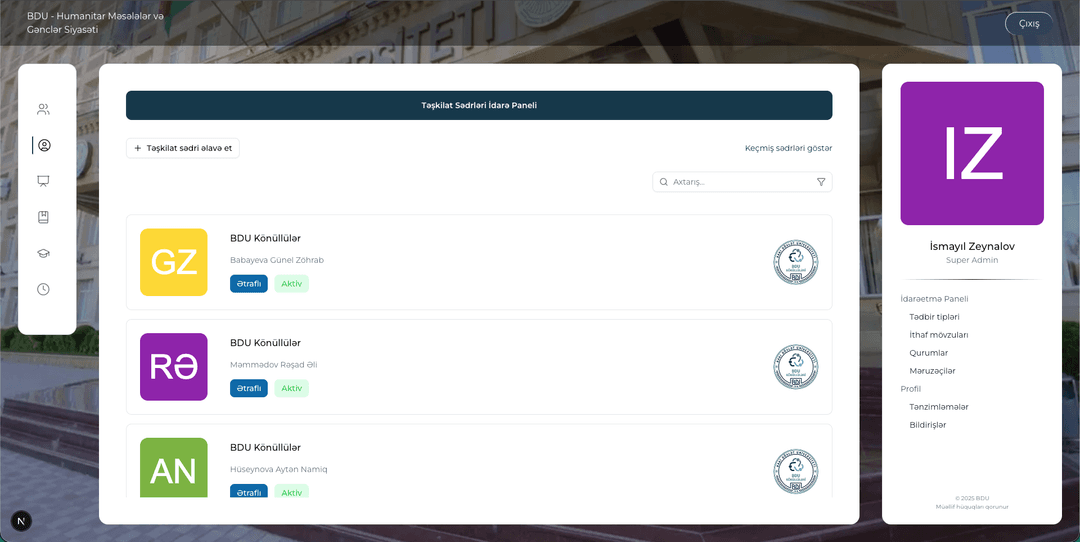The image size is (1080, 542).
Task: Click the Profil section heading
Action: [x=911, y=388]
